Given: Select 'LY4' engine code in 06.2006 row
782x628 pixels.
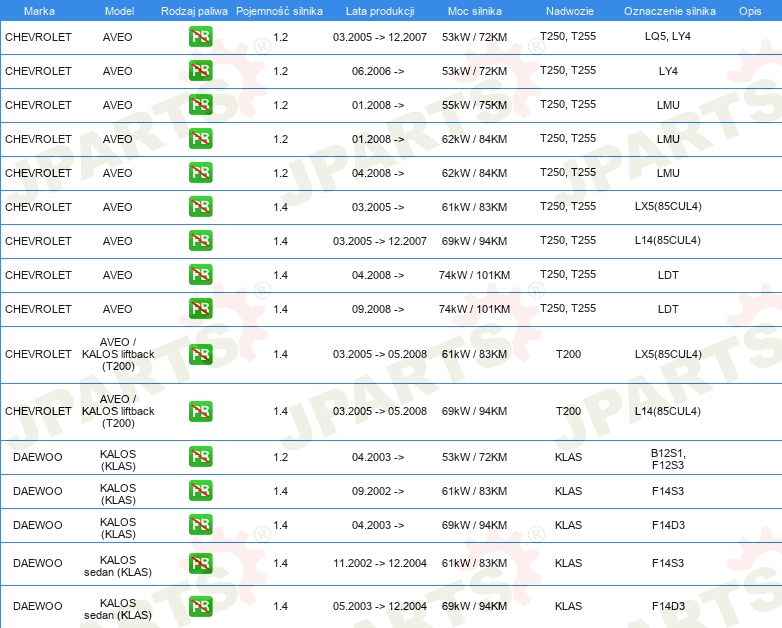Looking at the screenshot, I should [668, 71].
